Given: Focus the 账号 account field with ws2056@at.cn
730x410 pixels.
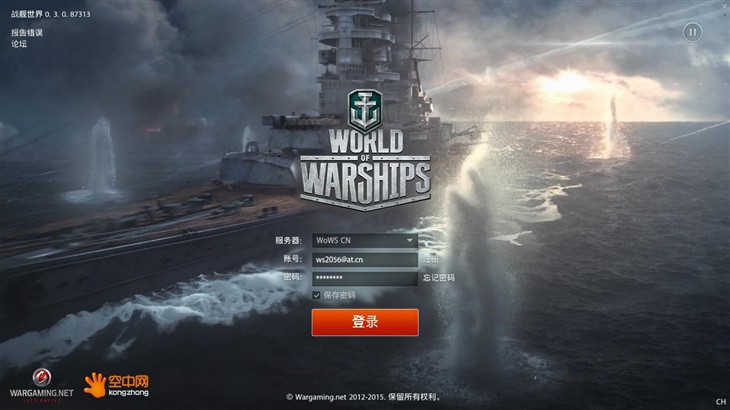Looking at the screenshot, I should coord(365,260).
